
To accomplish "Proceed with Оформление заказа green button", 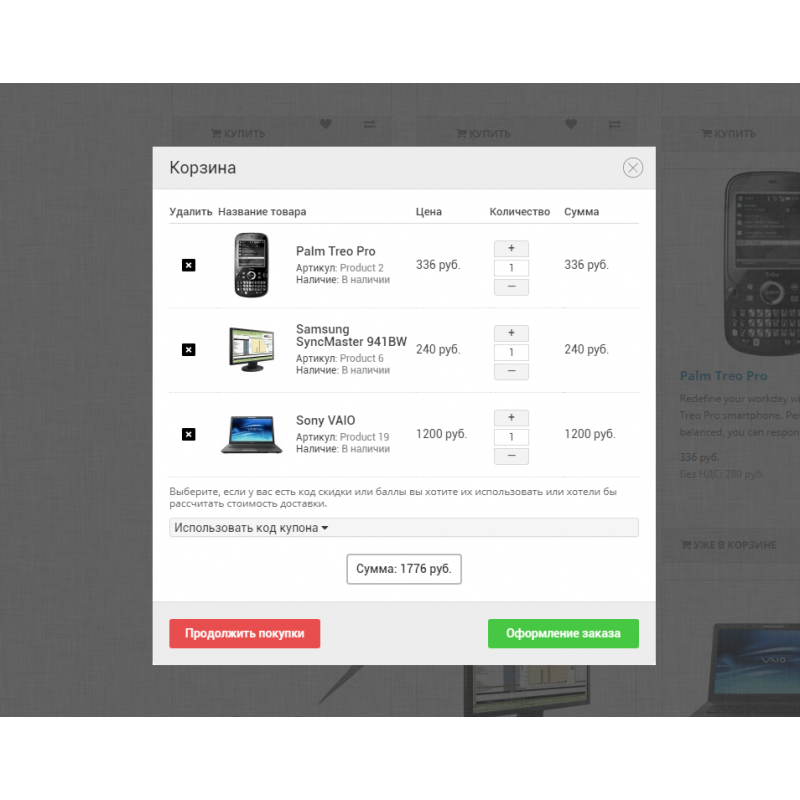I will coord(563,633).
